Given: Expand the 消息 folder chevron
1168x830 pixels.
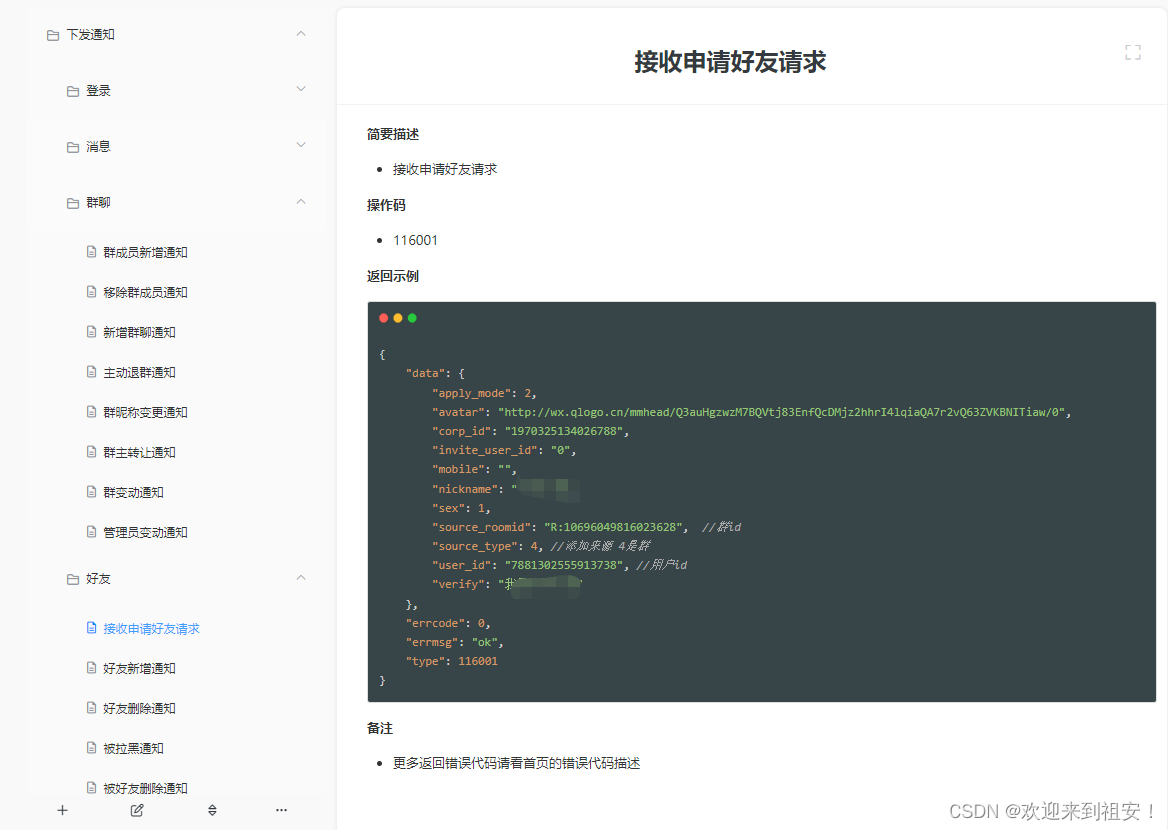Looking at the screenshot, I should pos(301,145).
